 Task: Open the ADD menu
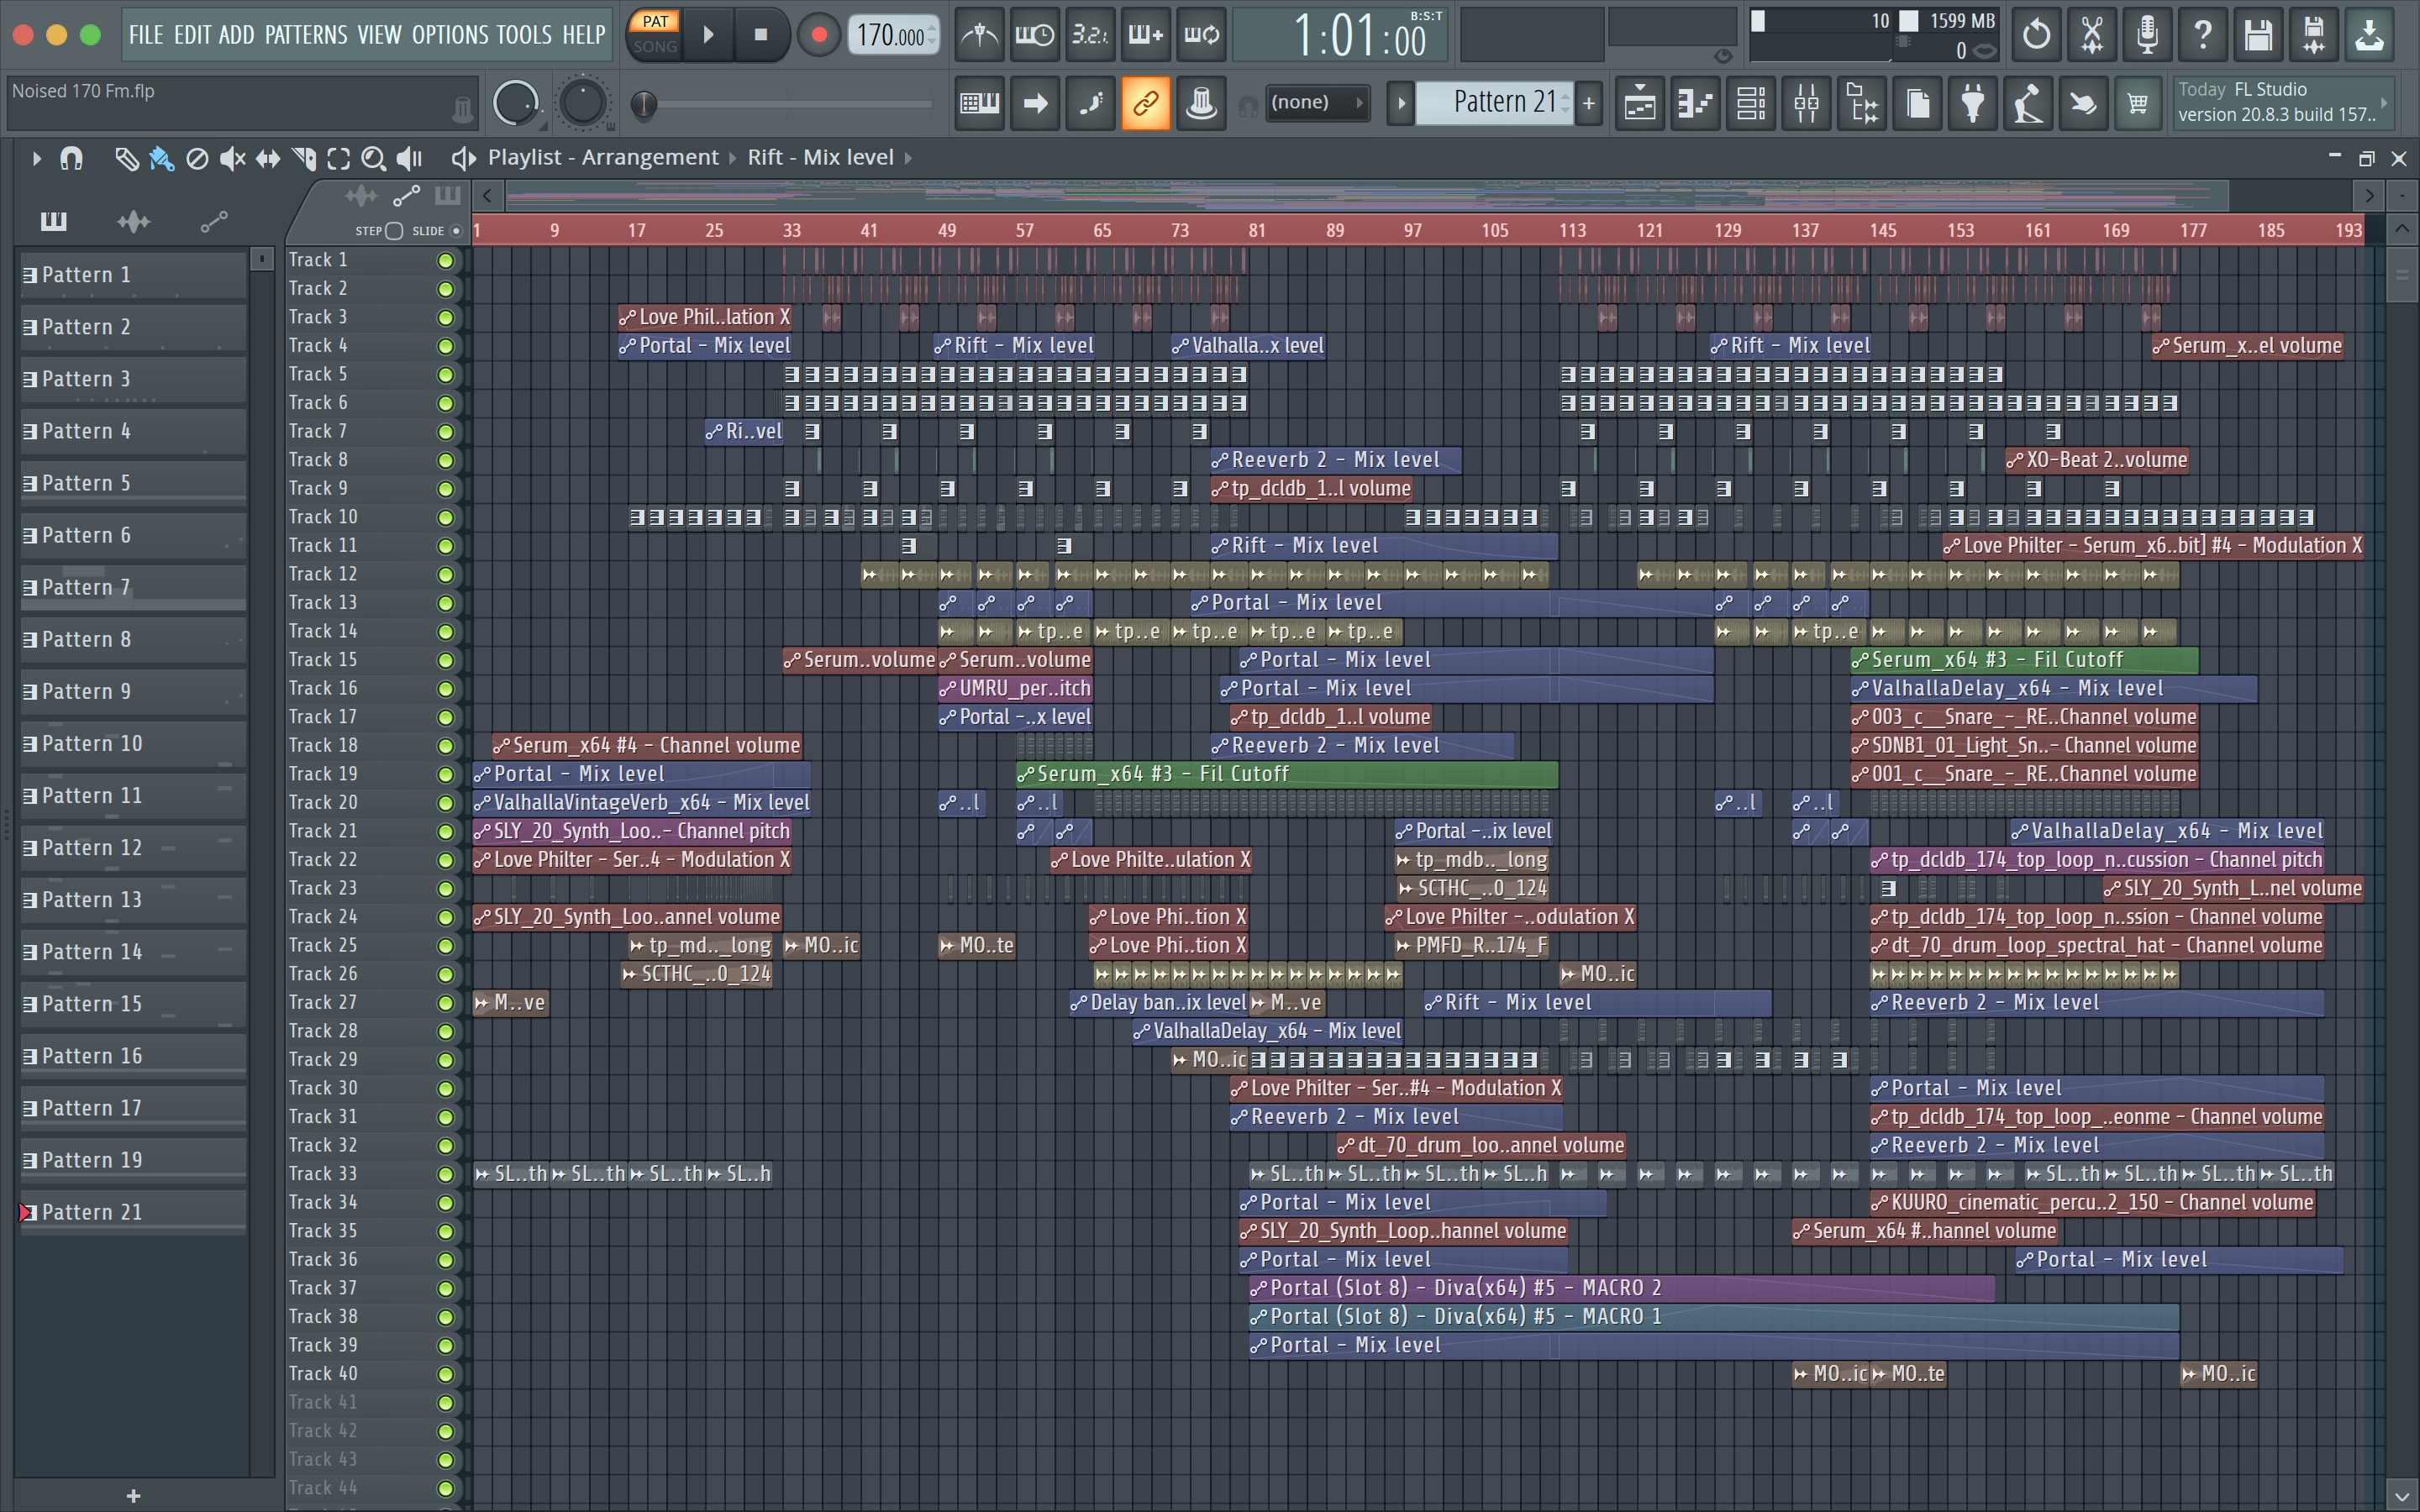click(236, 35)
